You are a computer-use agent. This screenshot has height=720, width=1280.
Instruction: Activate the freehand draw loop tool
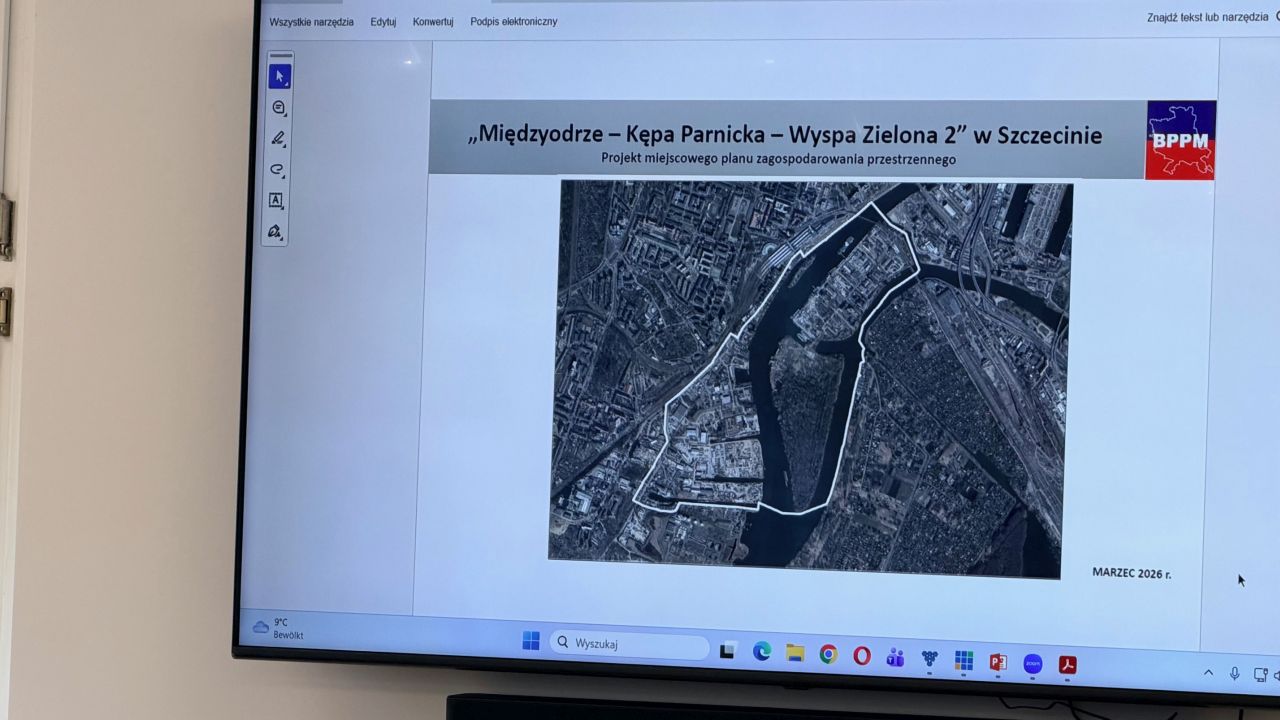coord(277,169)
